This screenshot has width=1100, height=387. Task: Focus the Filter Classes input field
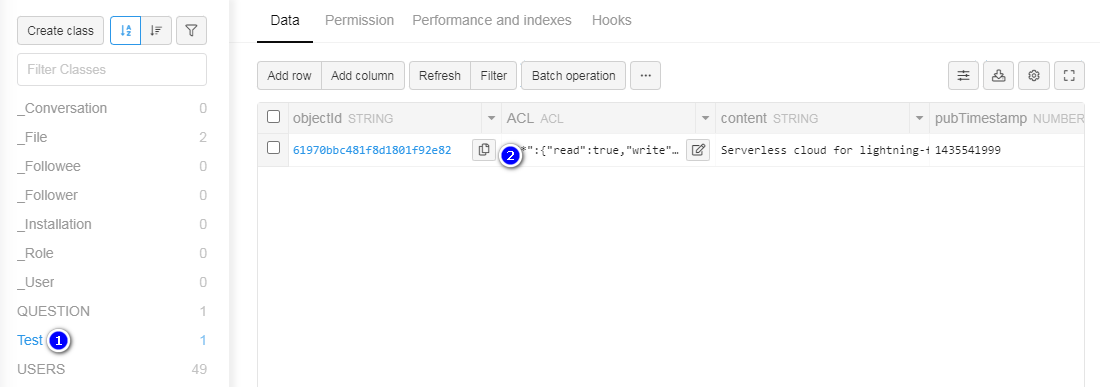point(112,69)
